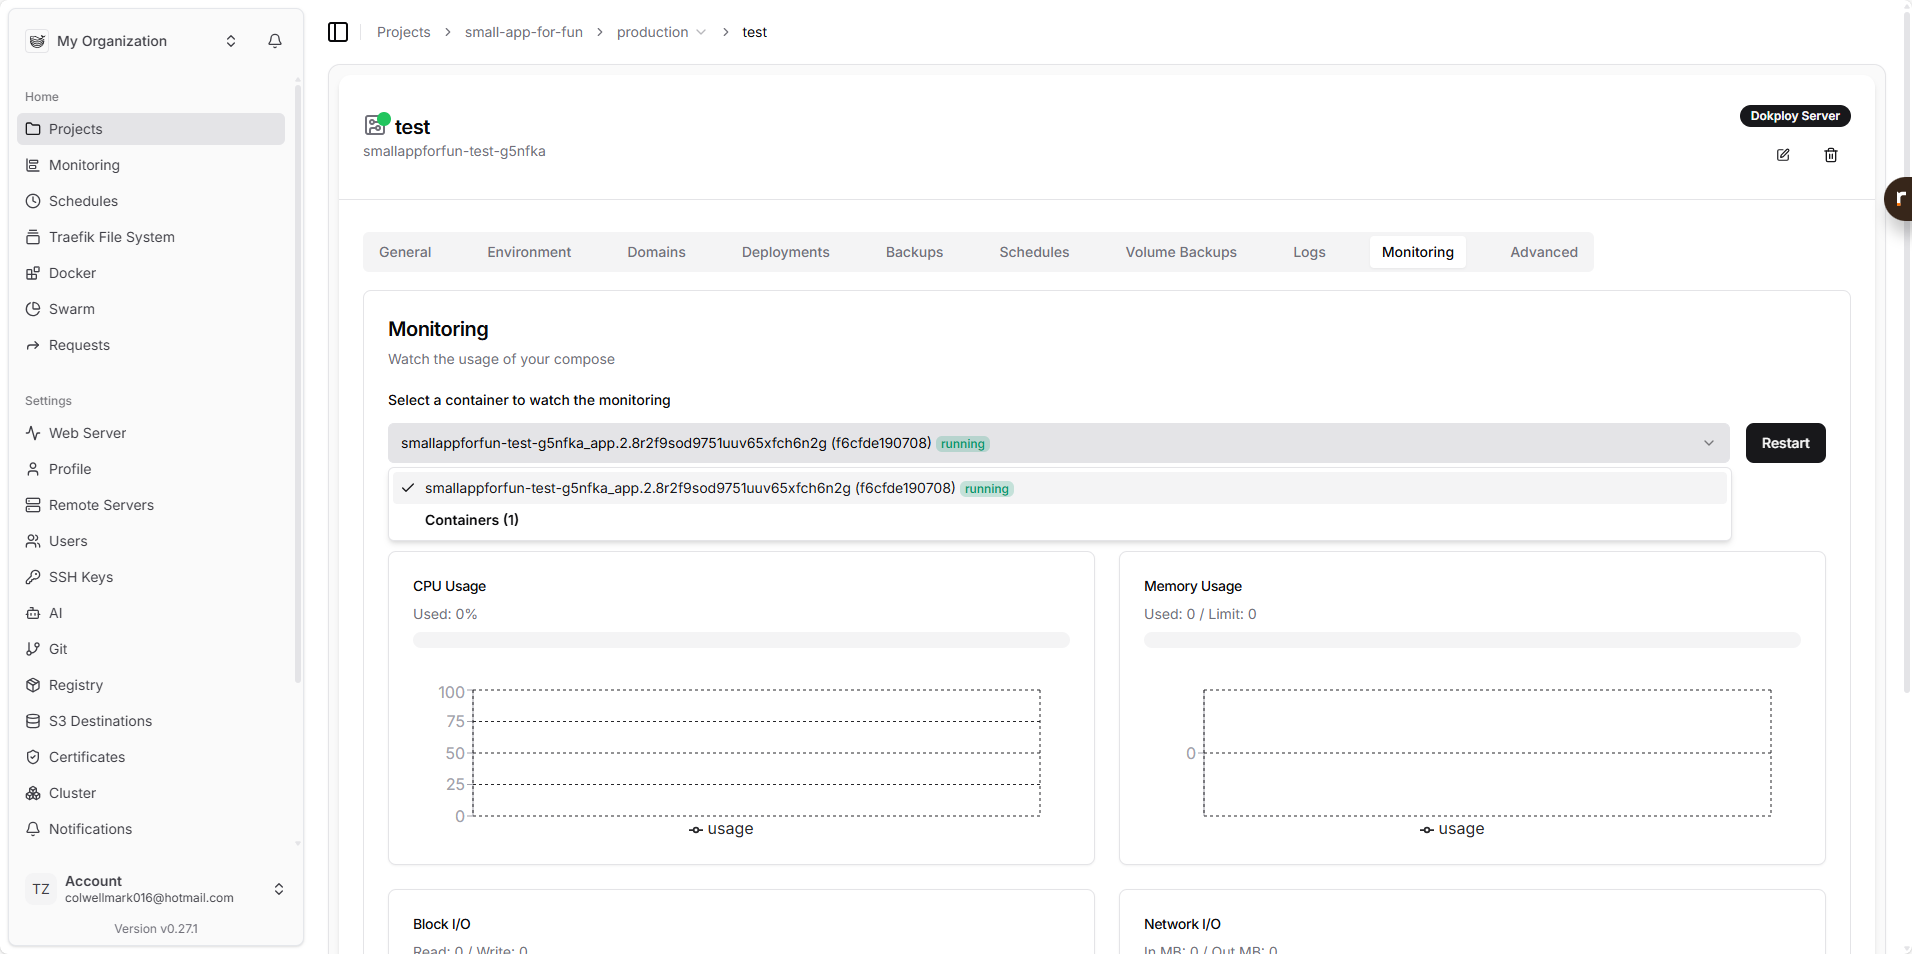
Task: Click the edit pencil icon for test
Action: 1783,155
